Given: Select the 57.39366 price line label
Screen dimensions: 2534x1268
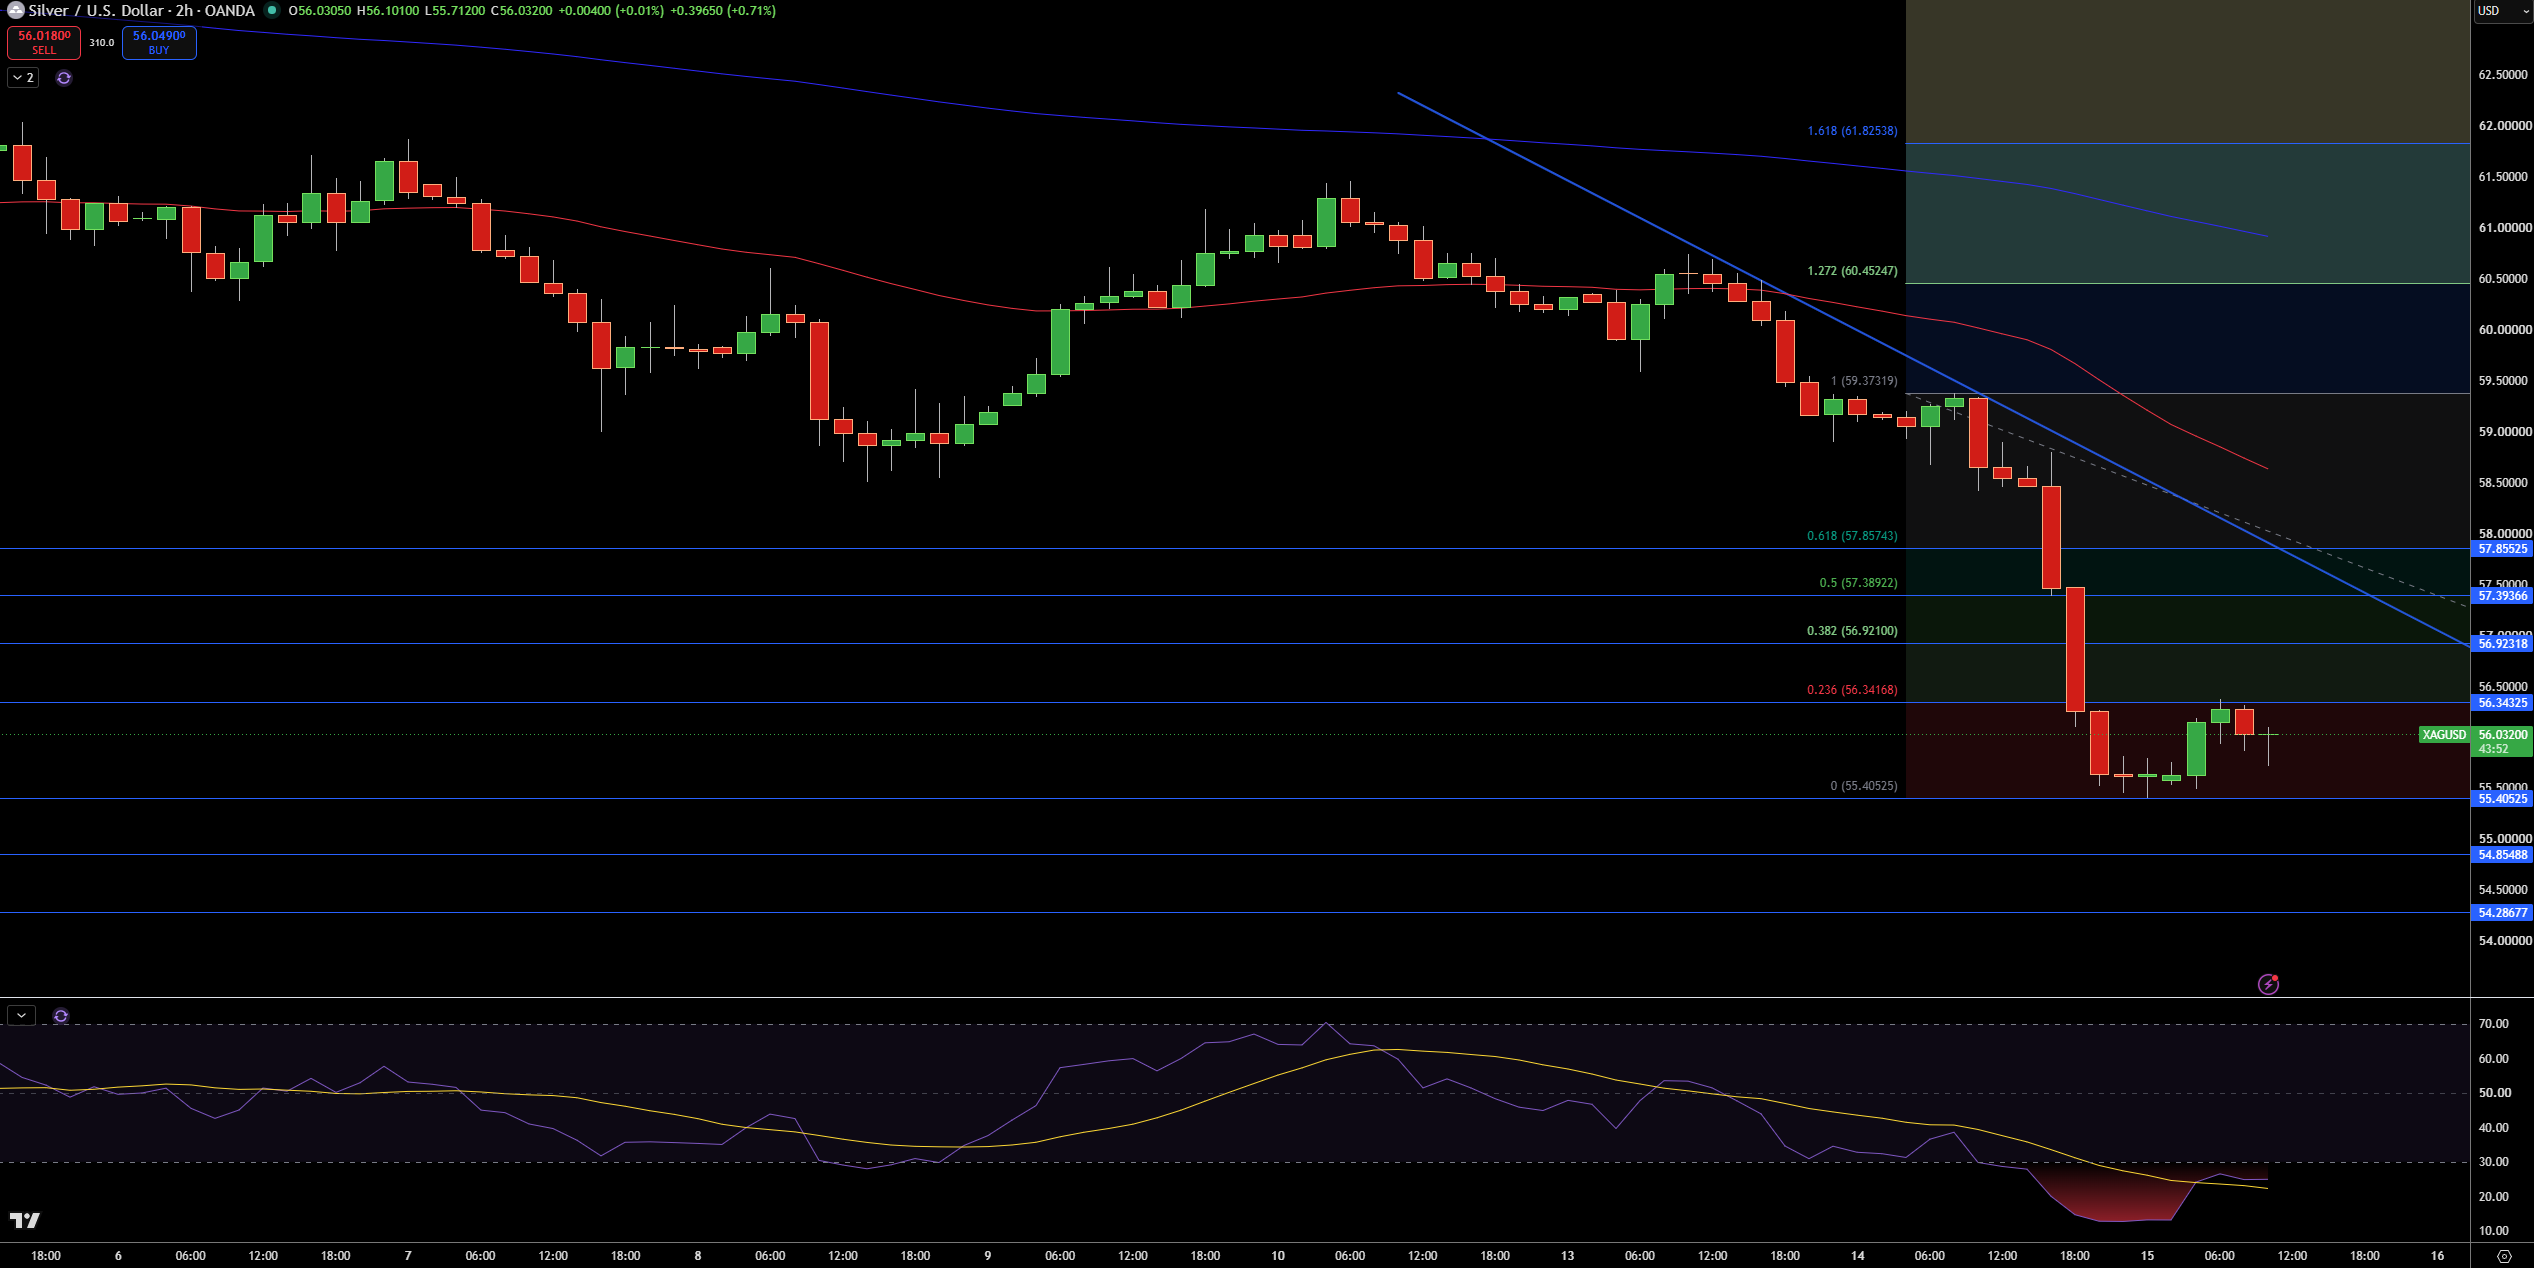Looking at the screenshot, I should click(2502, 596).
